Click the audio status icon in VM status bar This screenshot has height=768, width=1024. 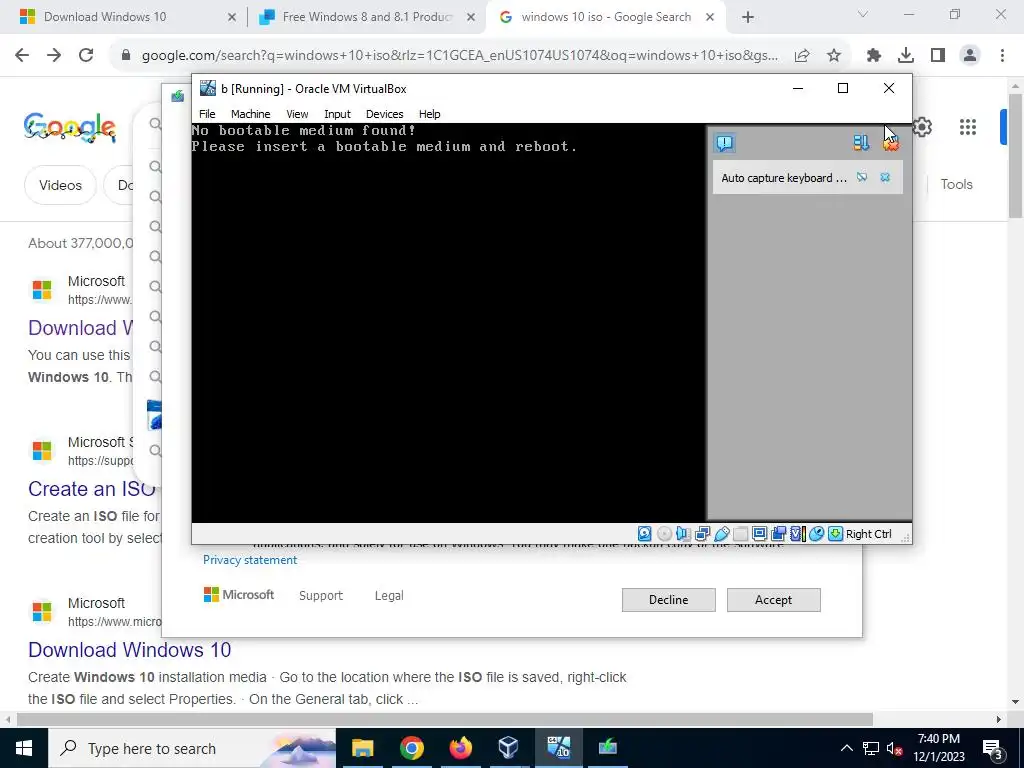pyautogui.click(x=683, y=534)
